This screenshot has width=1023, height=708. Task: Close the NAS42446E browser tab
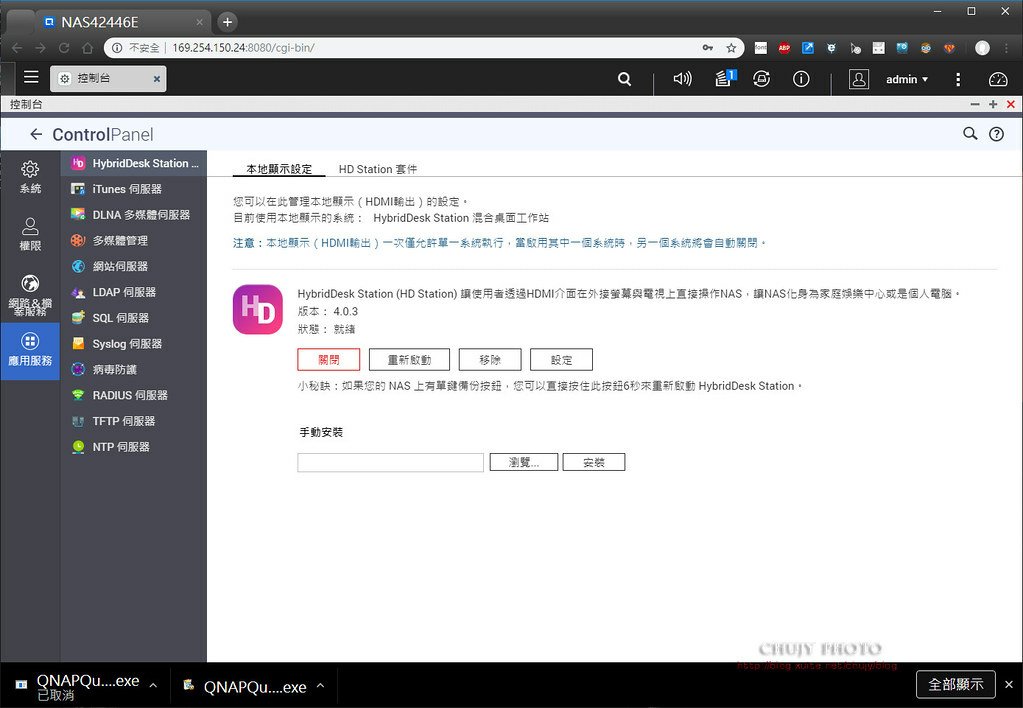[x=199, y=22]
